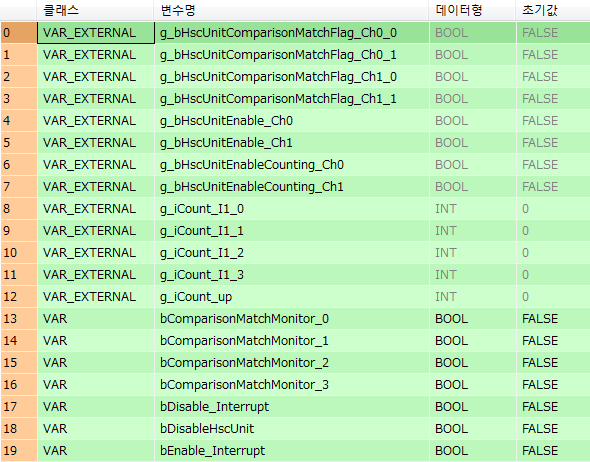Select row number 8 header

point(19,208)
